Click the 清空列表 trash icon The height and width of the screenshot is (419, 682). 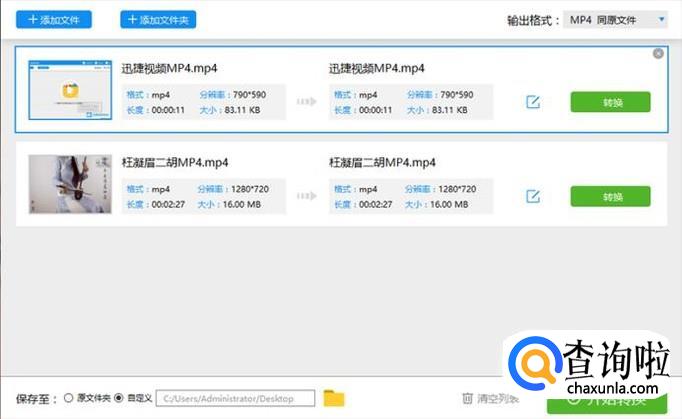click(468, 398)
